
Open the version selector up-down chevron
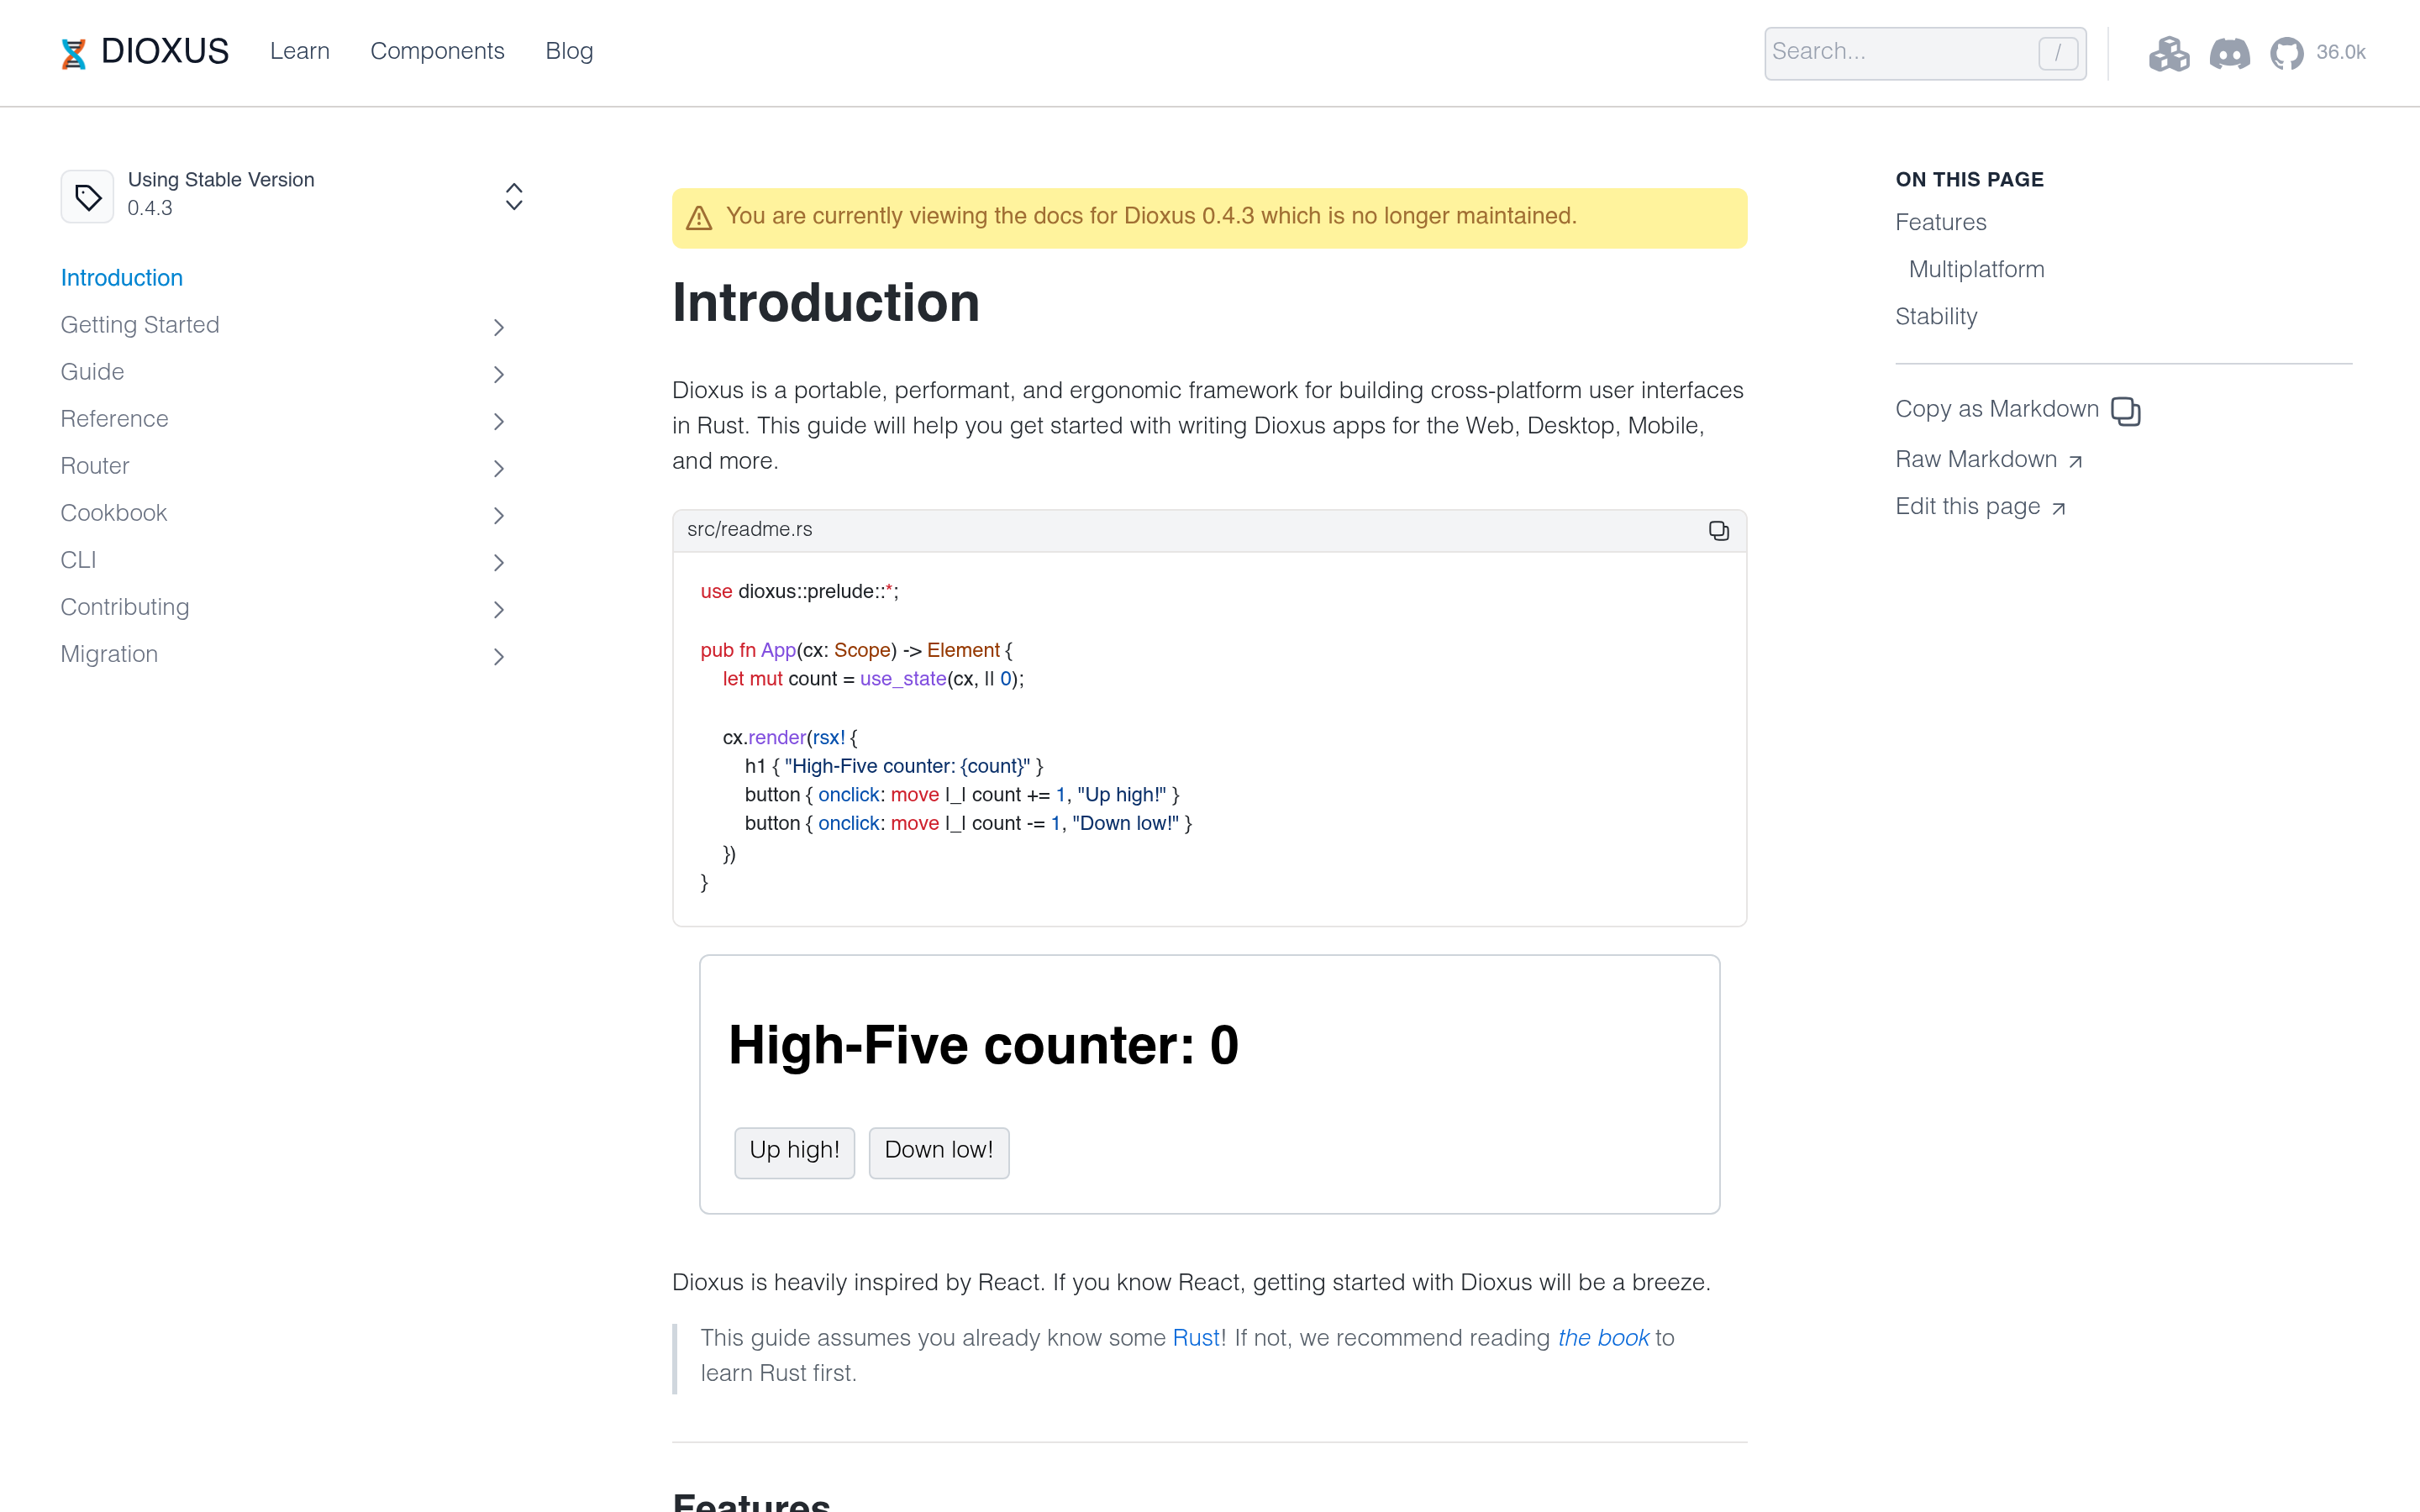point(514,197)
